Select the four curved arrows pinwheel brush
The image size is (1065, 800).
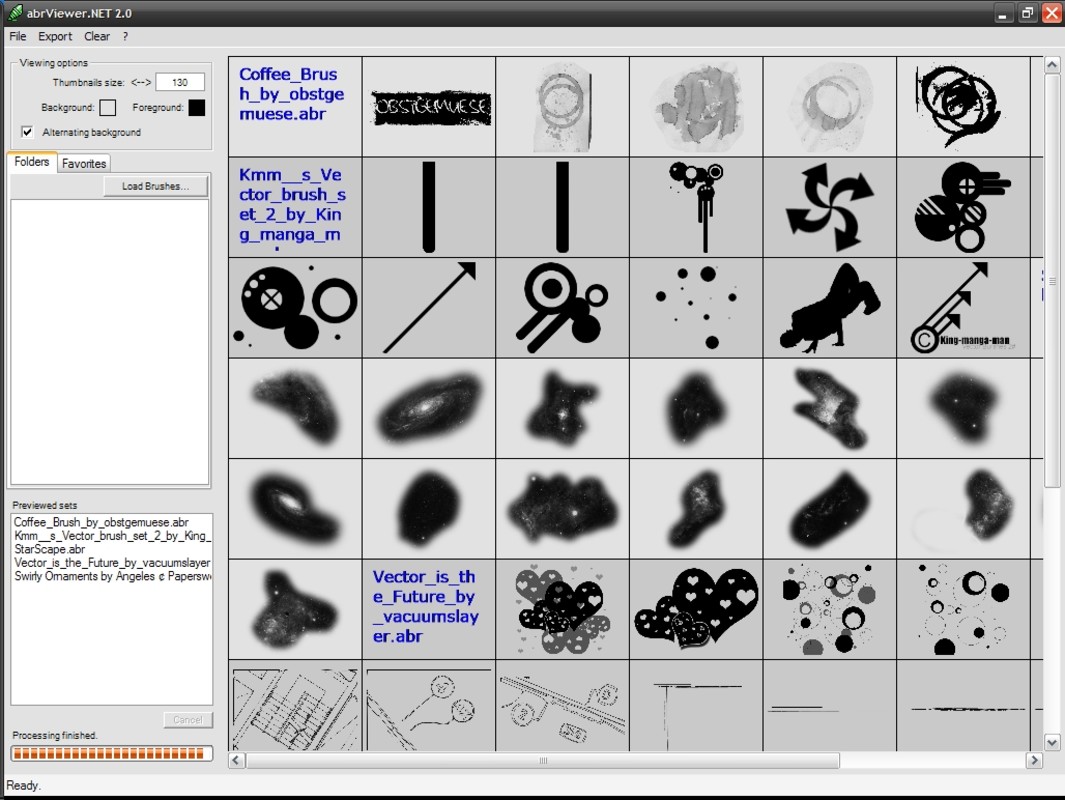coord(829,207)
